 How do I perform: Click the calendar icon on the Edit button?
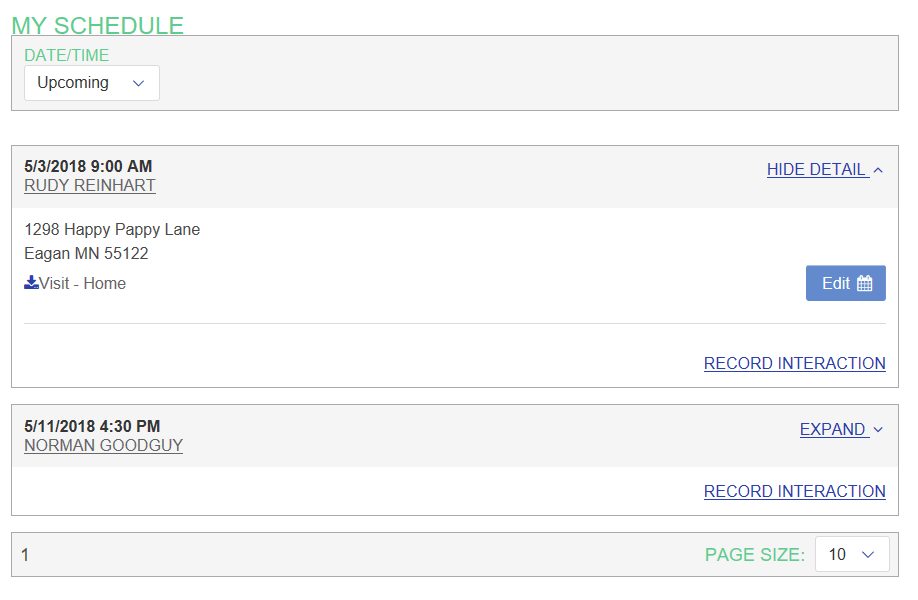point(865,283)
